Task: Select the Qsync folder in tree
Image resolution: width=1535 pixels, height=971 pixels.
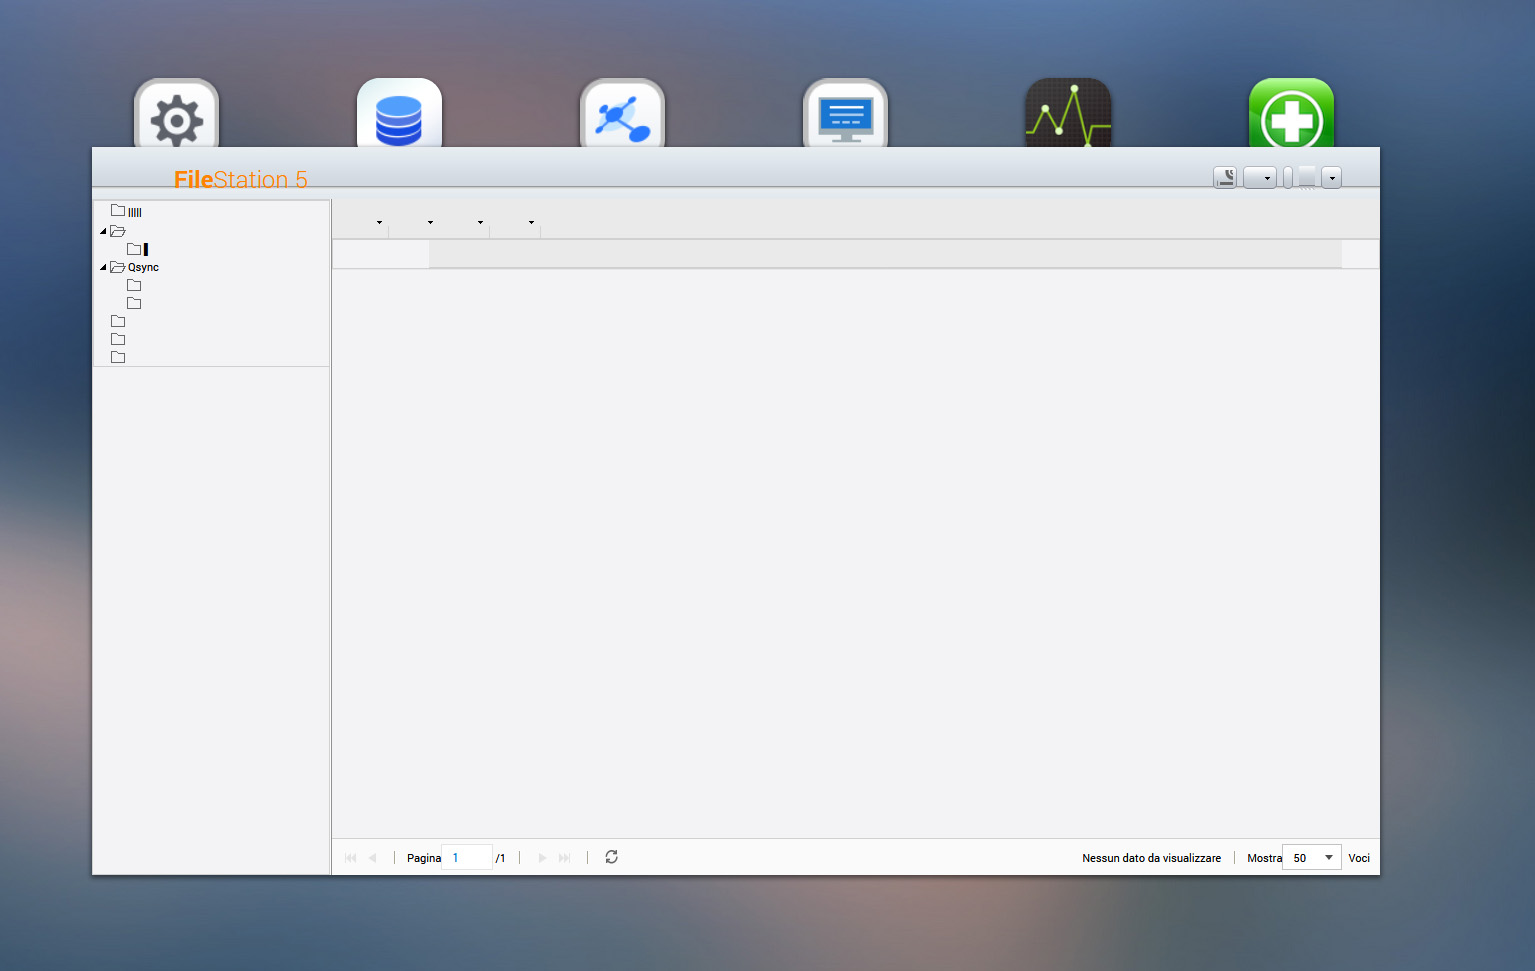Action: click(x=143, y=268)
